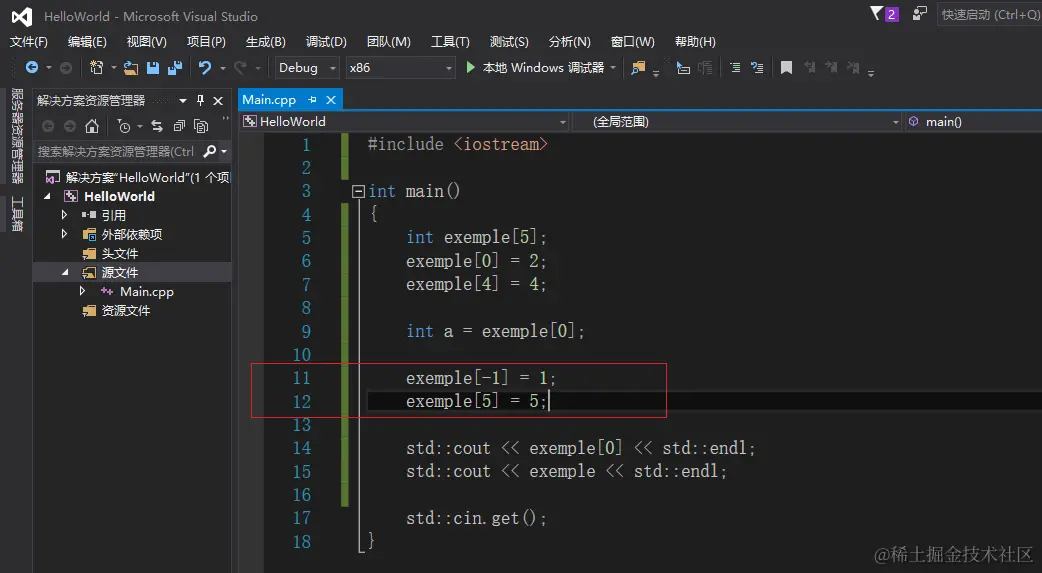Open the 服务器资源管理器 side tab
The height and width of the screenshot is (573, 1042).
pyautogui.click(x=17, y=136)
